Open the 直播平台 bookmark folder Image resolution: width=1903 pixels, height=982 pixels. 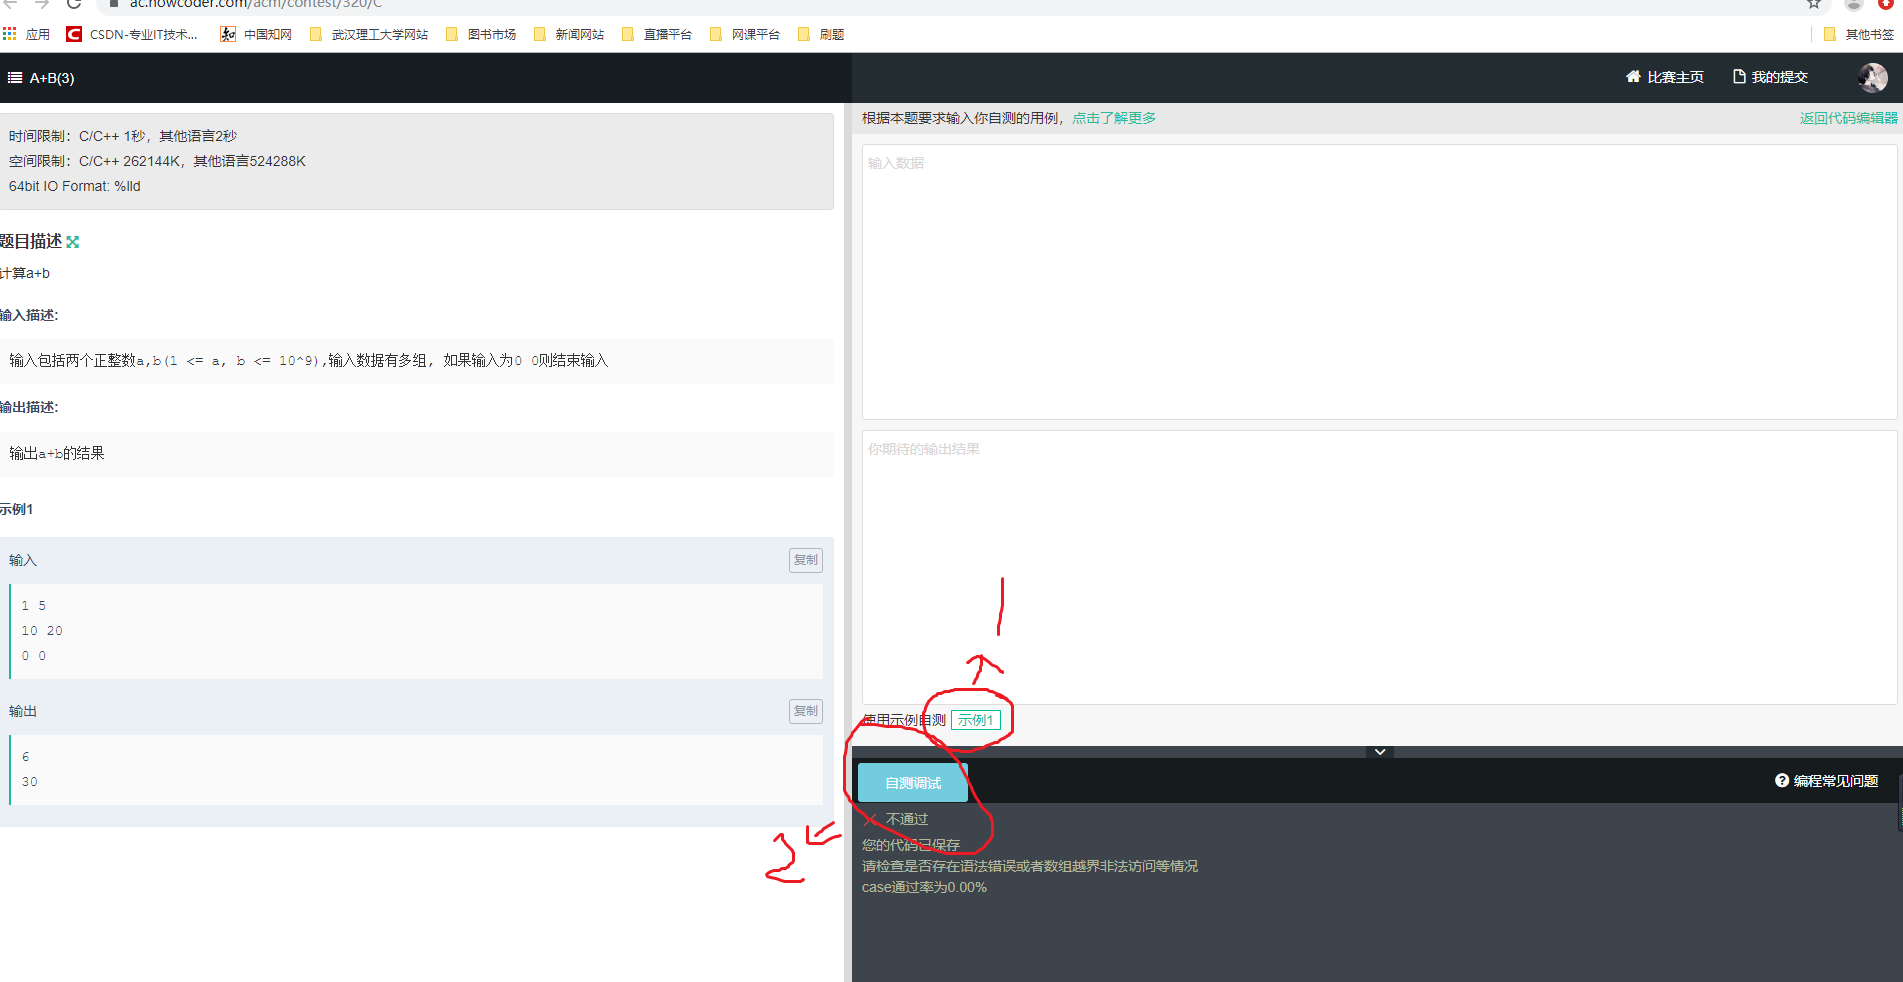(657, 34)
